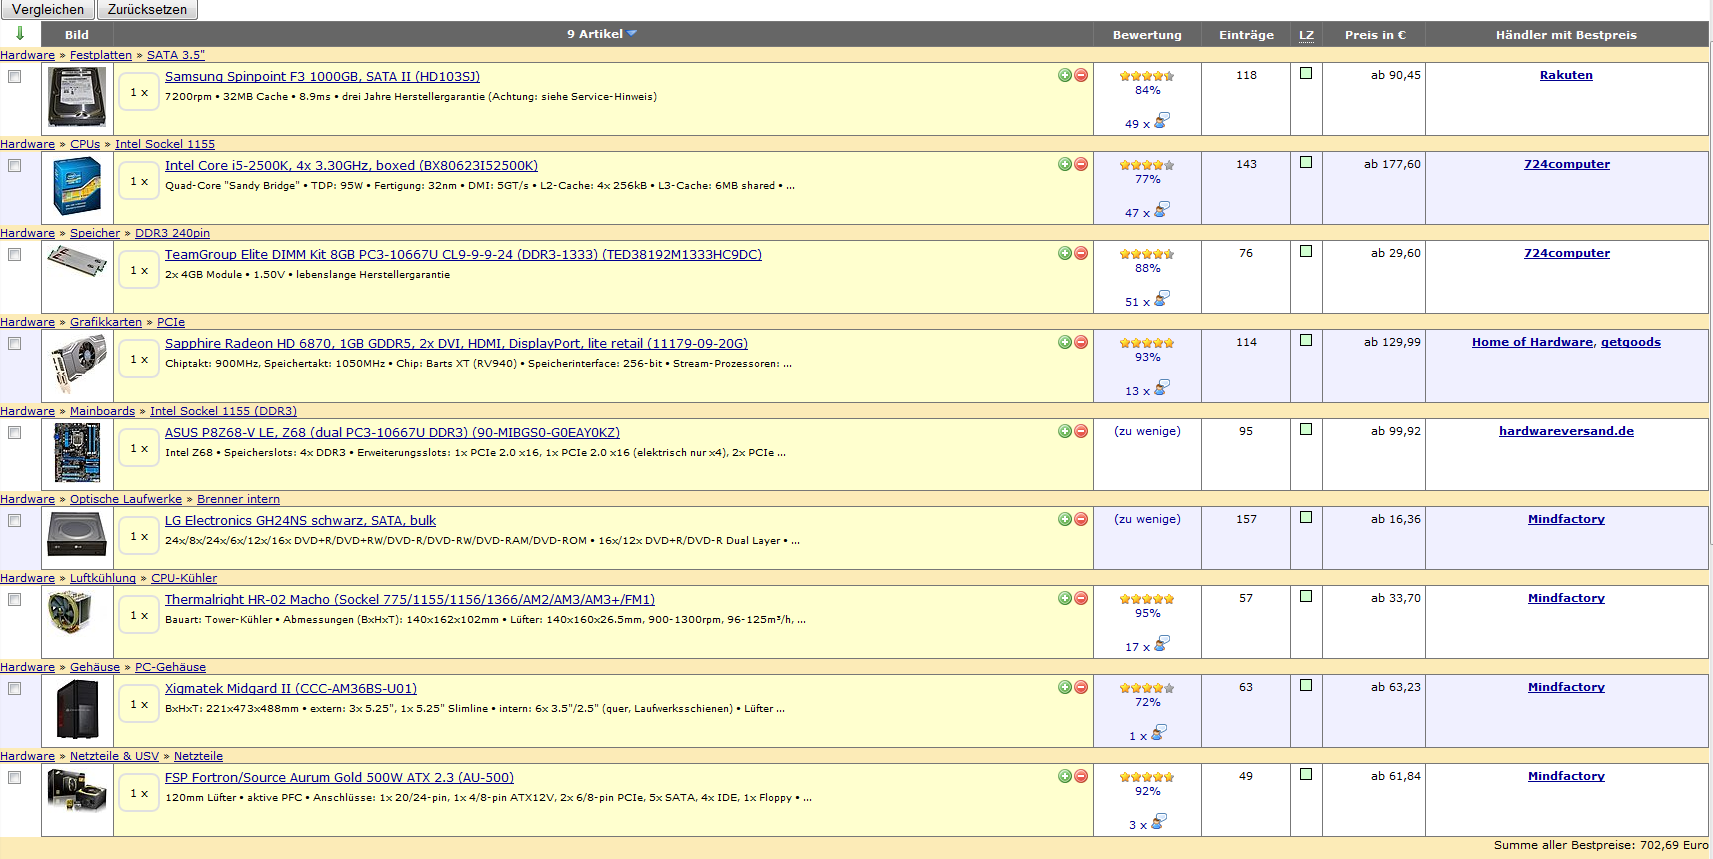
Task: Open hardwareversand.de dealer link
Action: pyautogui.click(x=1566, y=431)
